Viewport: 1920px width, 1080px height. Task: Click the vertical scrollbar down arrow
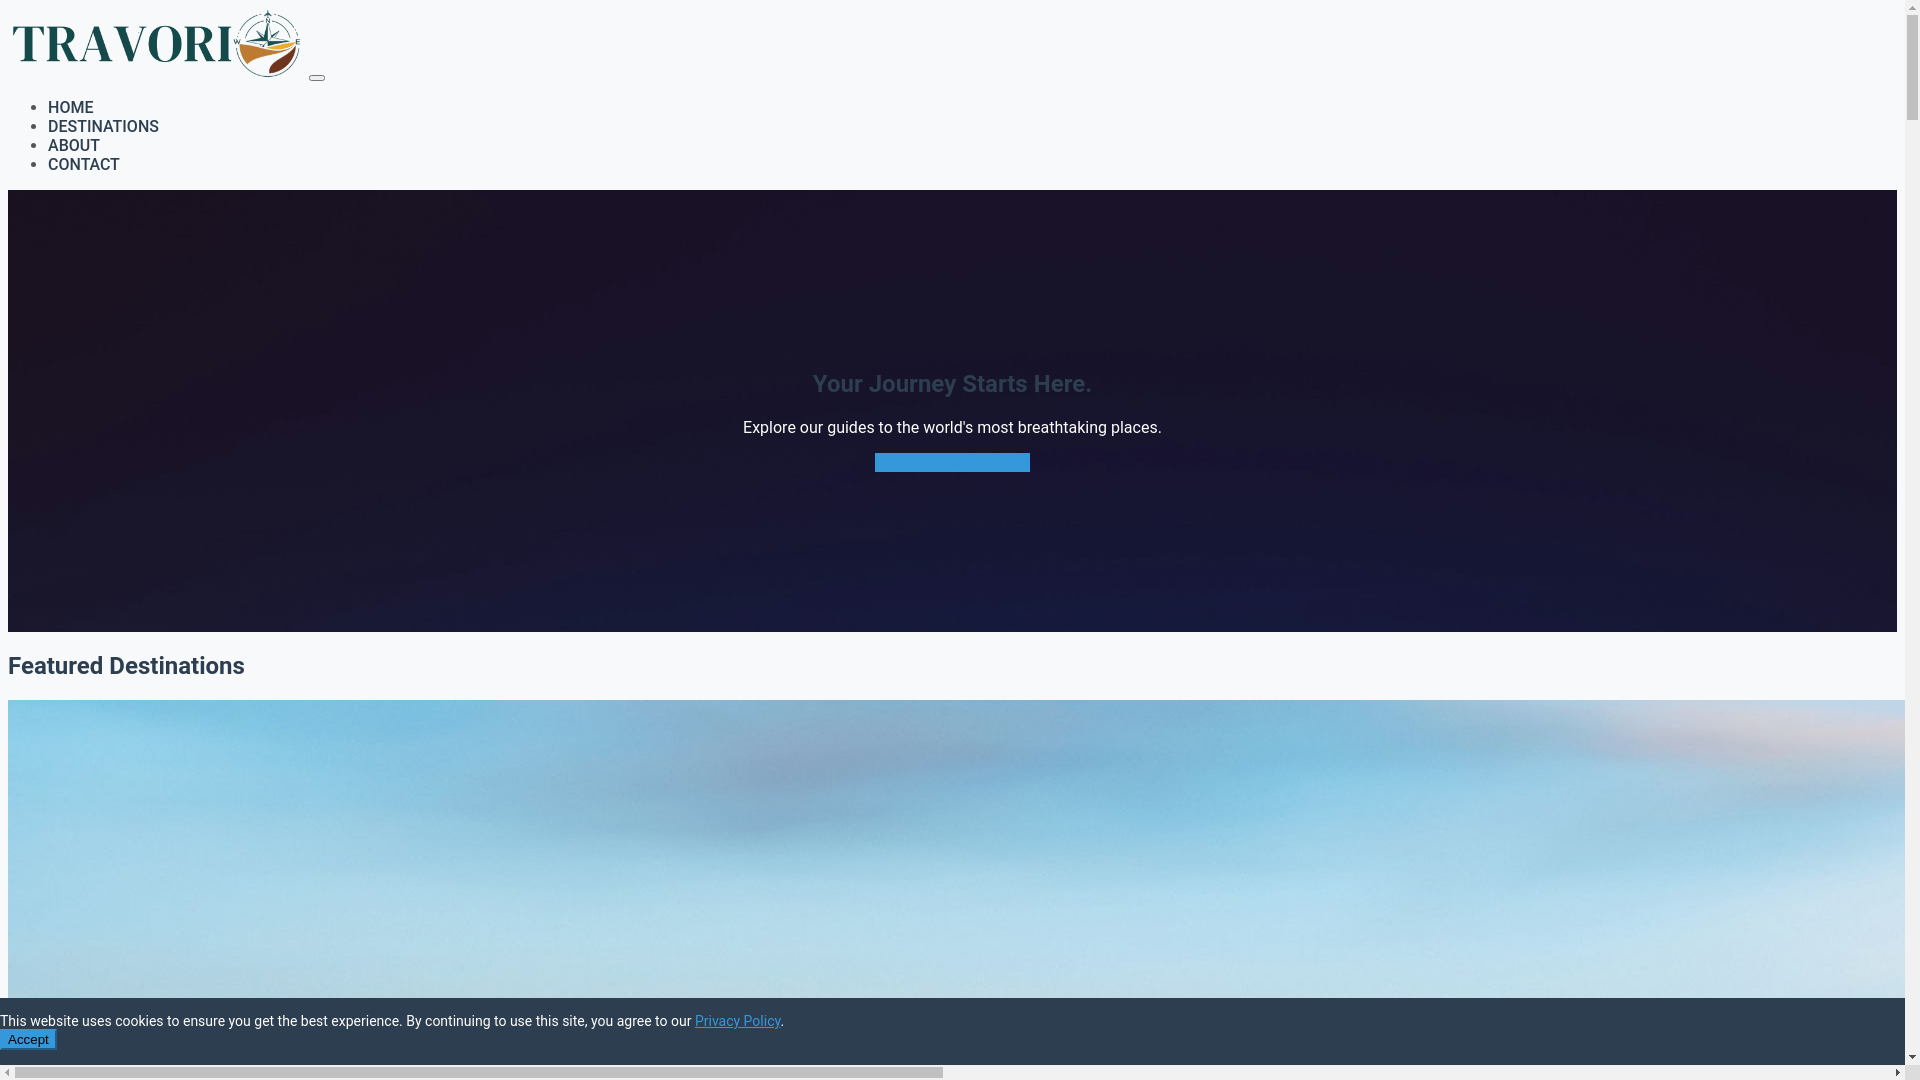[x=1912, y=1057]
